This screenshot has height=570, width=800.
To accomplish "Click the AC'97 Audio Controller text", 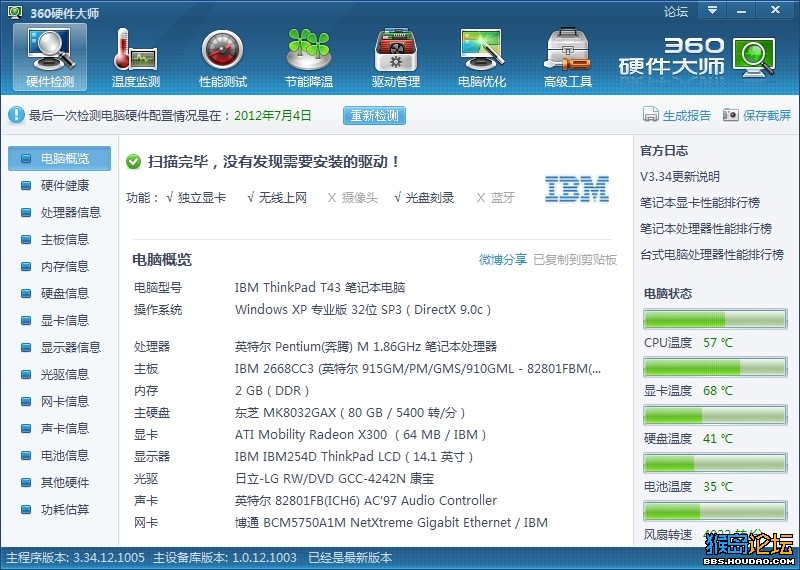I will (366, 501).
